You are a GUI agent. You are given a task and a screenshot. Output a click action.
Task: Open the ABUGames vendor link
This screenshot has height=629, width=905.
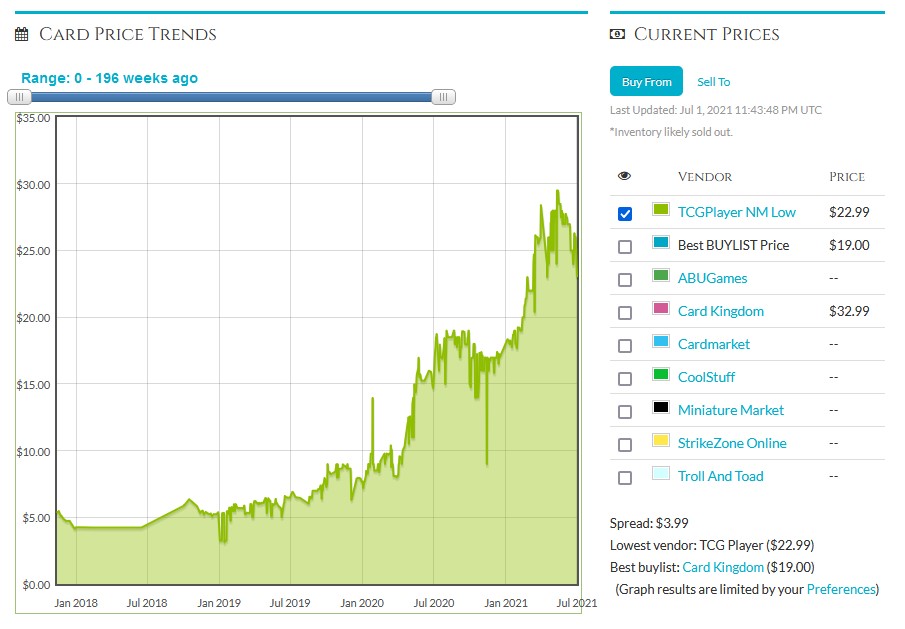[712, 278]
